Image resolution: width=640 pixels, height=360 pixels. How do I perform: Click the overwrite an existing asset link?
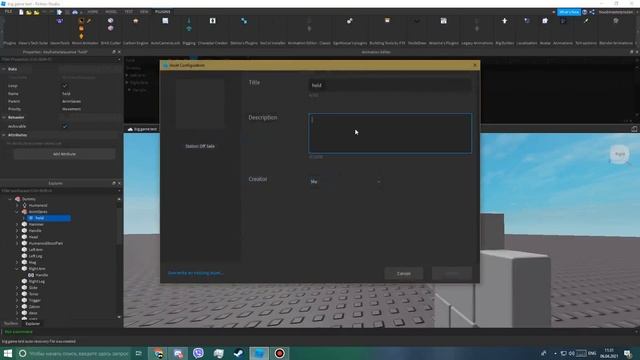196,273
